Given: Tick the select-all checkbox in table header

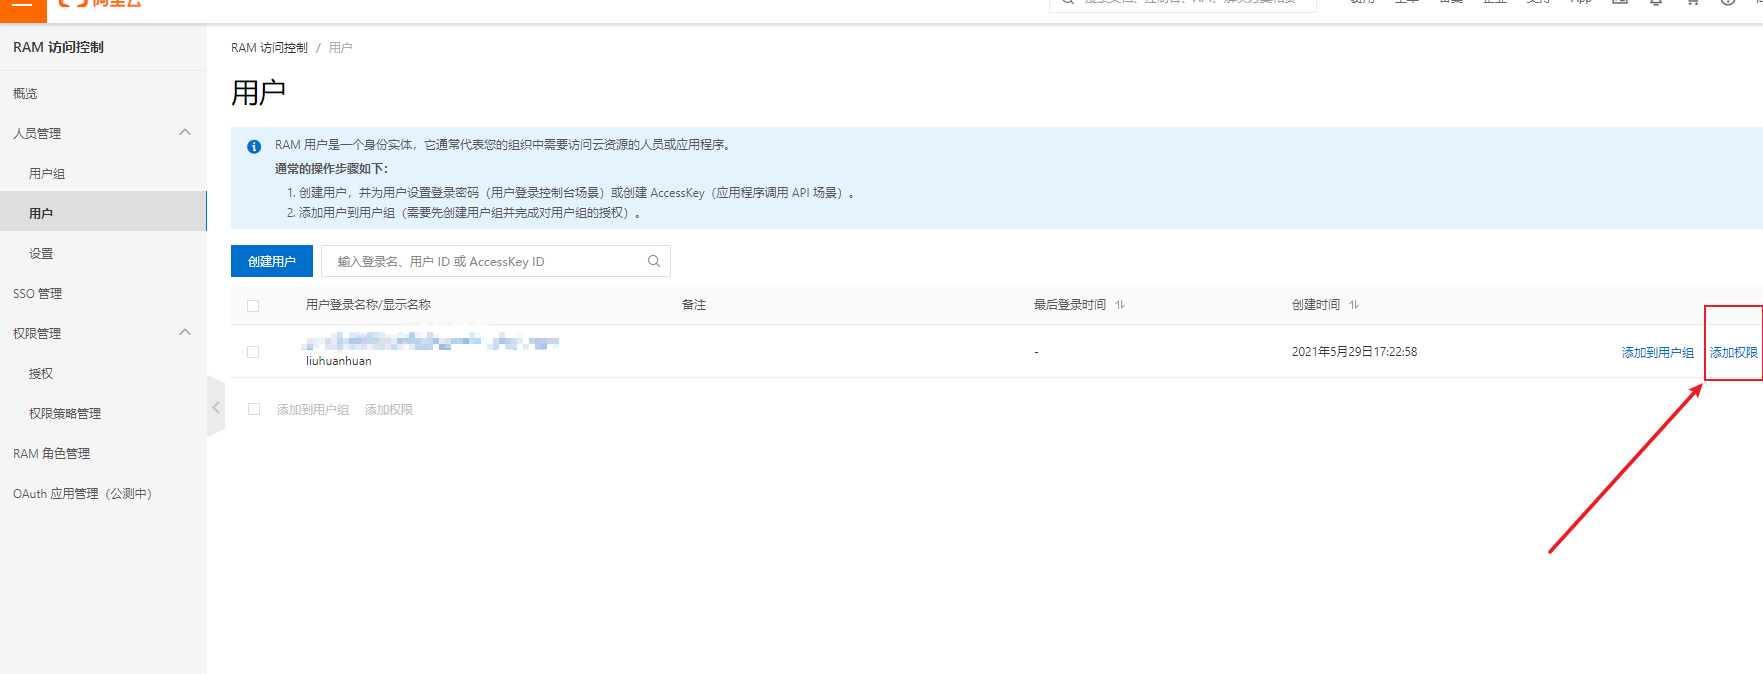Looking at the screenshot, I should coord(253,305).
